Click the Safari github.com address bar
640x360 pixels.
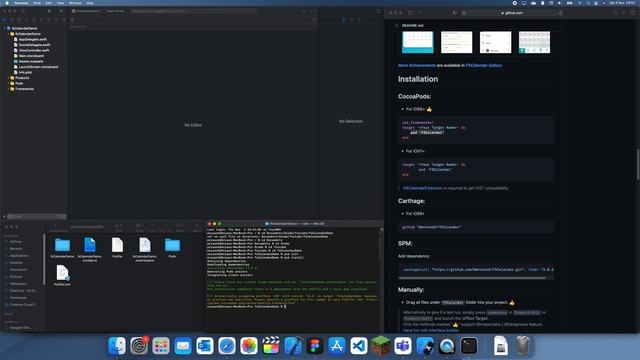pyautogui.click(x=512, y=13)
